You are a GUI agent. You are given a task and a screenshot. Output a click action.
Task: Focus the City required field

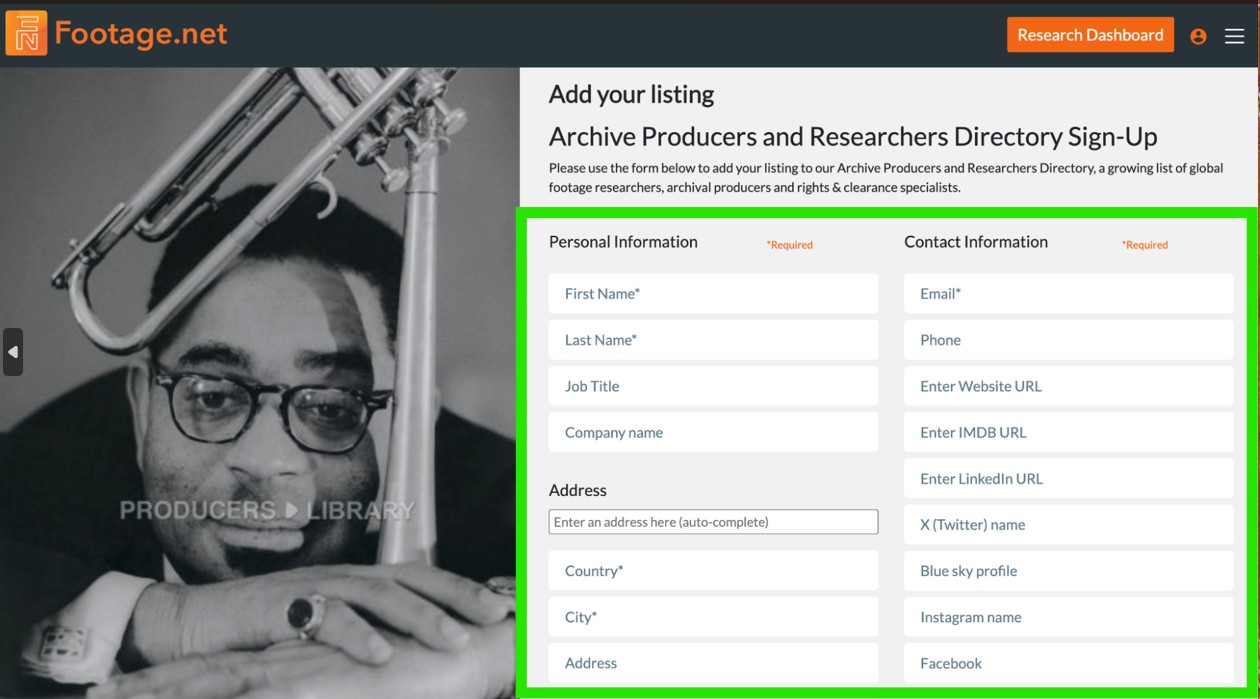pos(713,617)
